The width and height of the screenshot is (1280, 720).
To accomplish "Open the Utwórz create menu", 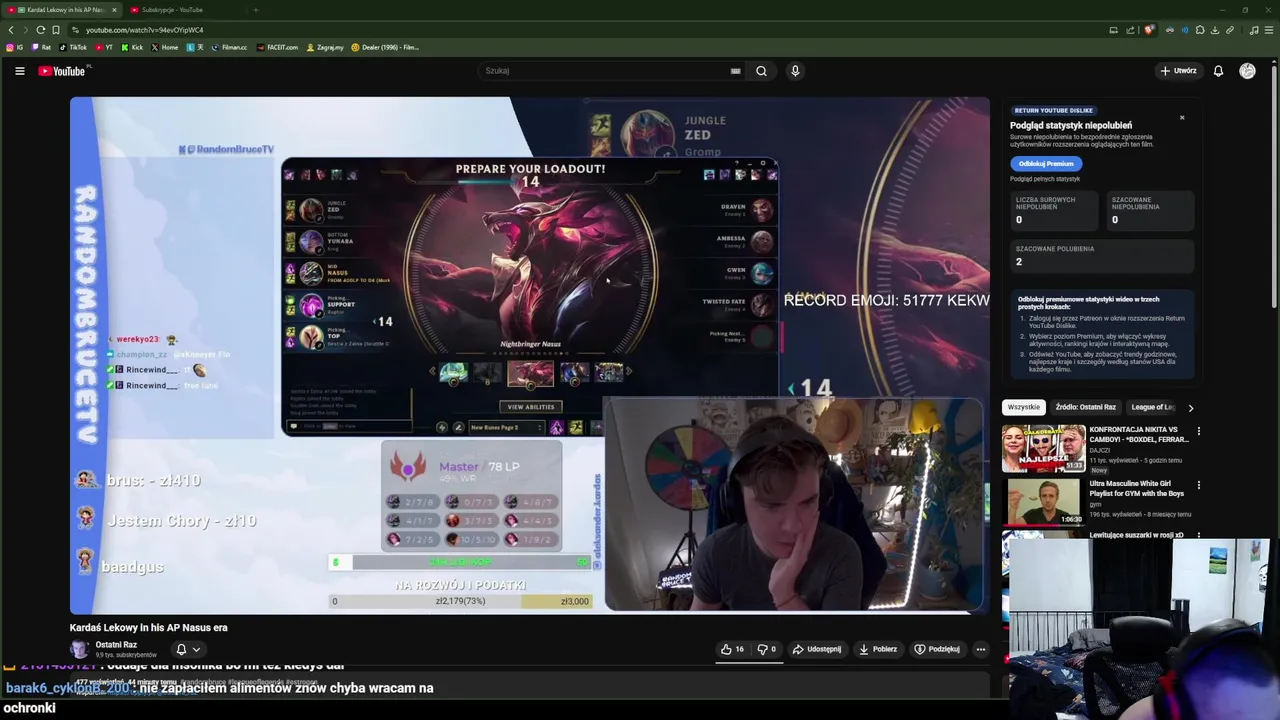I will coord(1178,71).
